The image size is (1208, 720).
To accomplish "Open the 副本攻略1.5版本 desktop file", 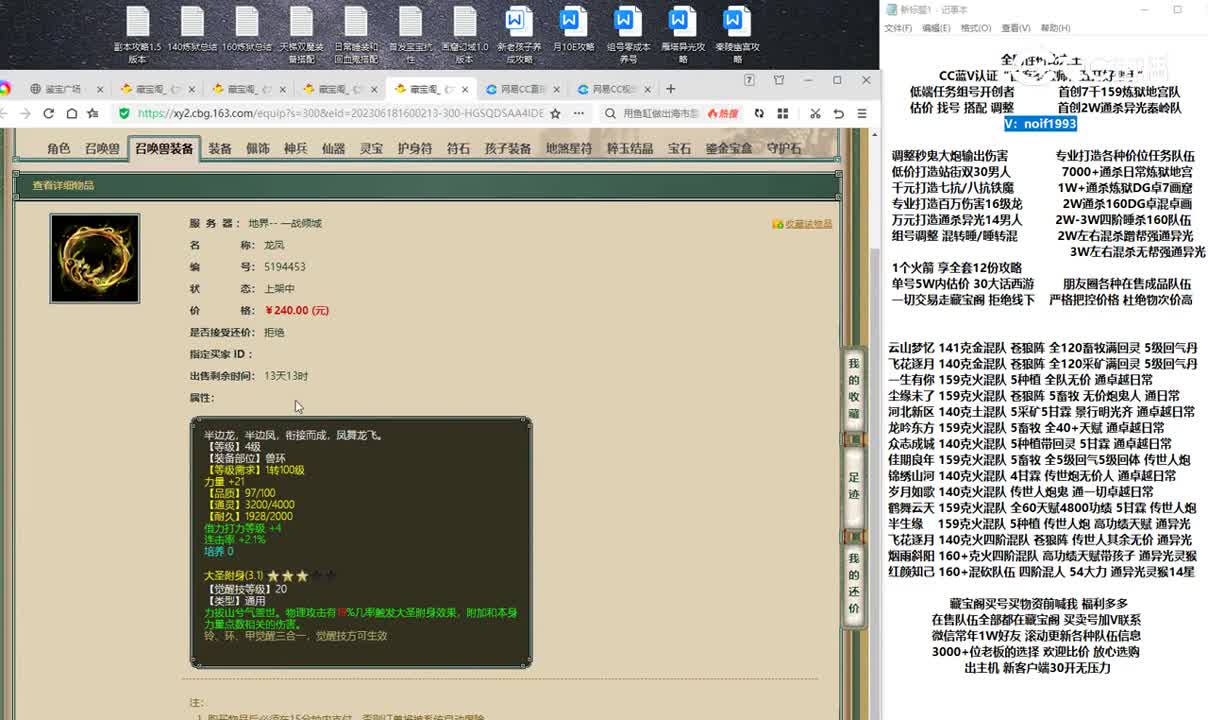I will [137, 34].
